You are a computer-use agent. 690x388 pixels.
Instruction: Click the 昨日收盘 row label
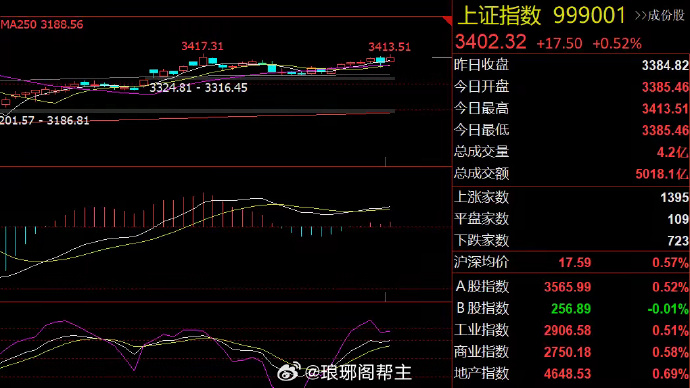click(x=481, y=65)
